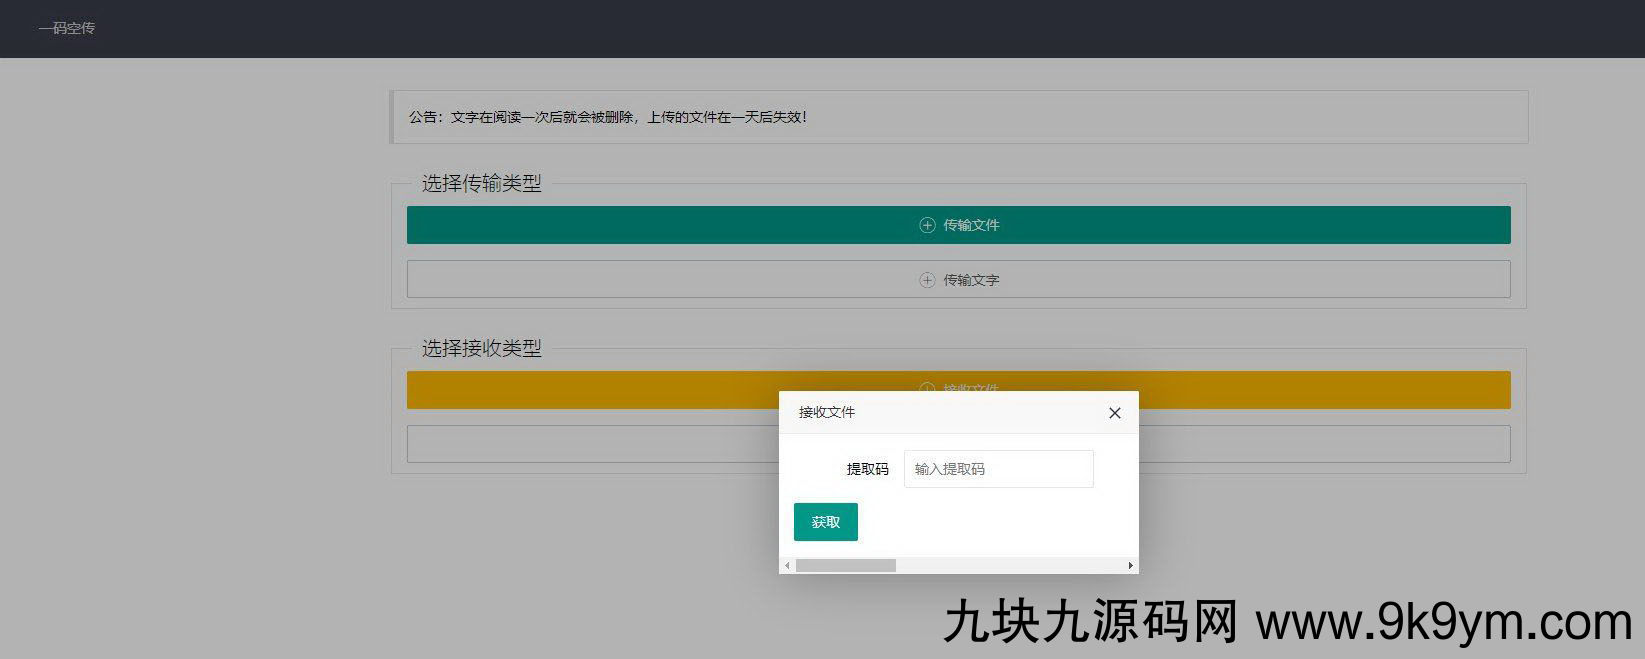1645x659 pixels.
Task: Click the 提取码 field label
Action: tap(867, 469)
